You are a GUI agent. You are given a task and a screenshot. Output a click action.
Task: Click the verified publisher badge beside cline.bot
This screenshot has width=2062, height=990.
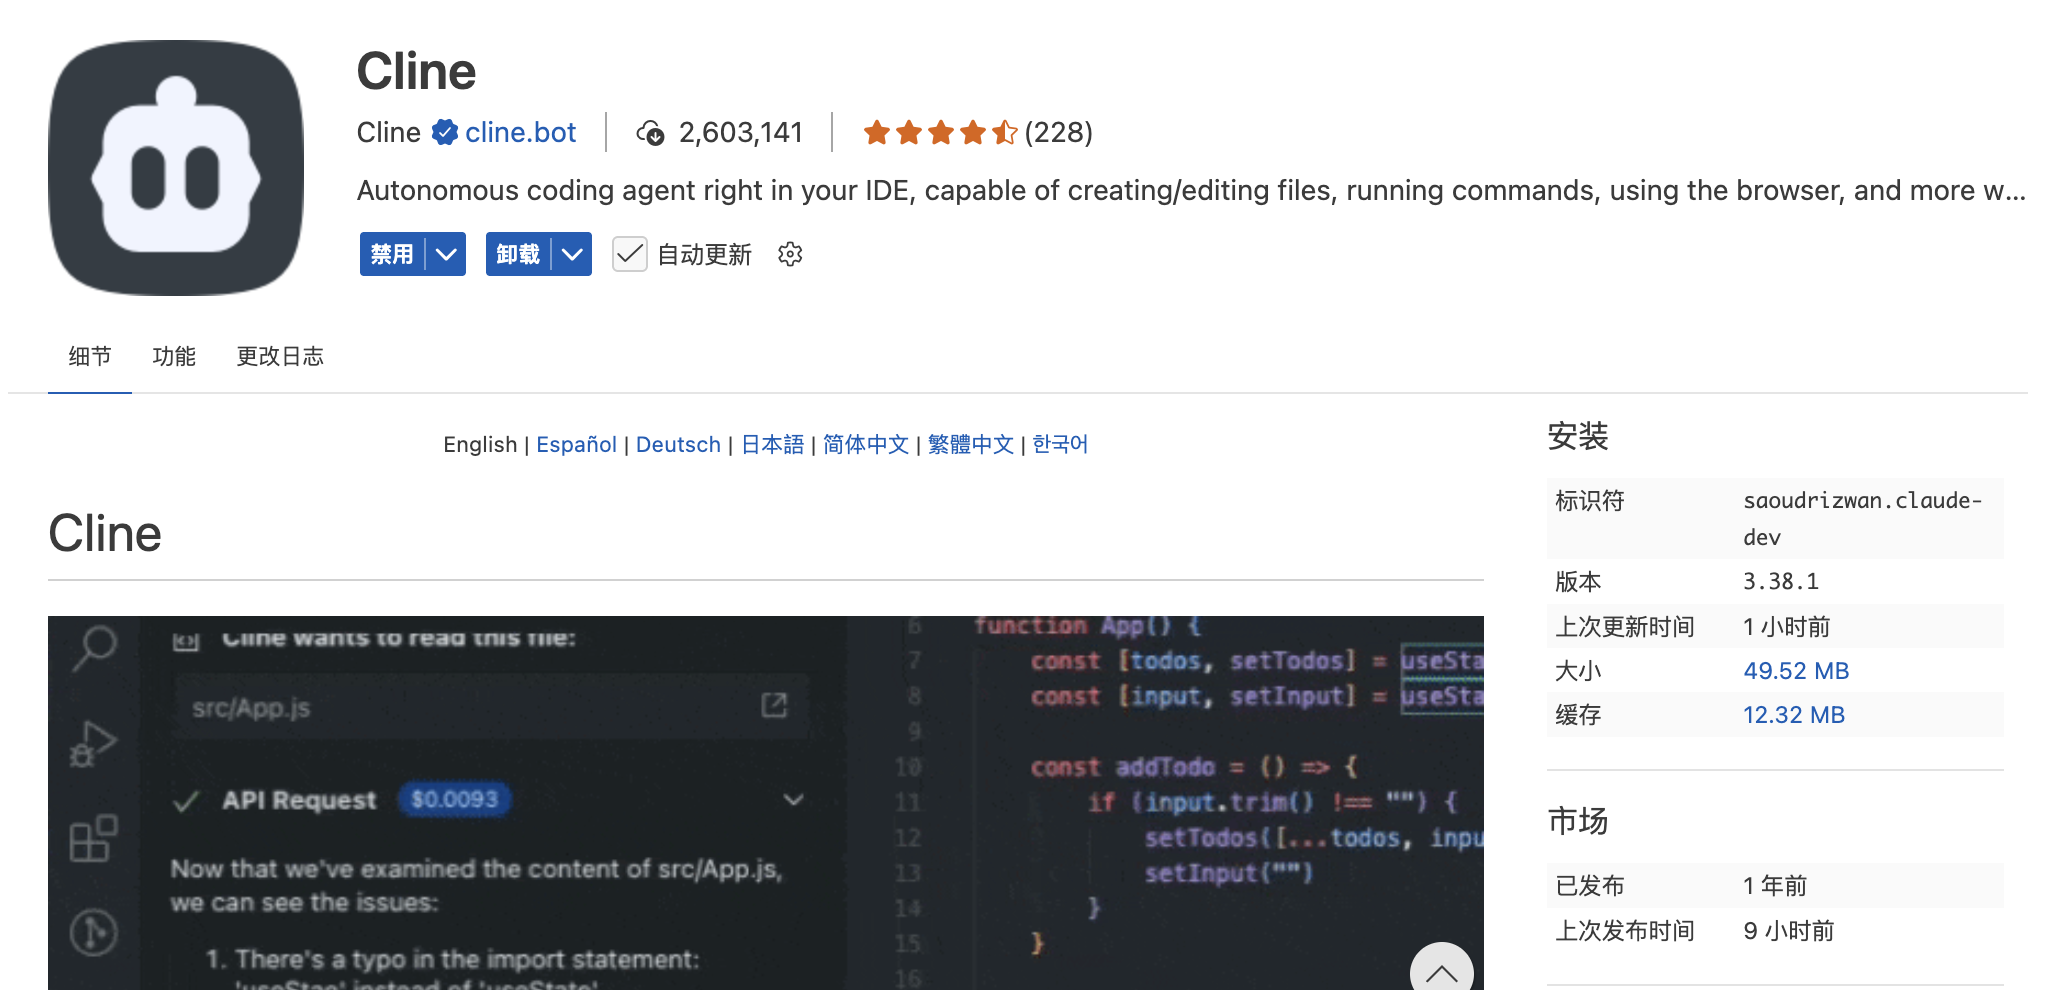click(x=446, y=131)
